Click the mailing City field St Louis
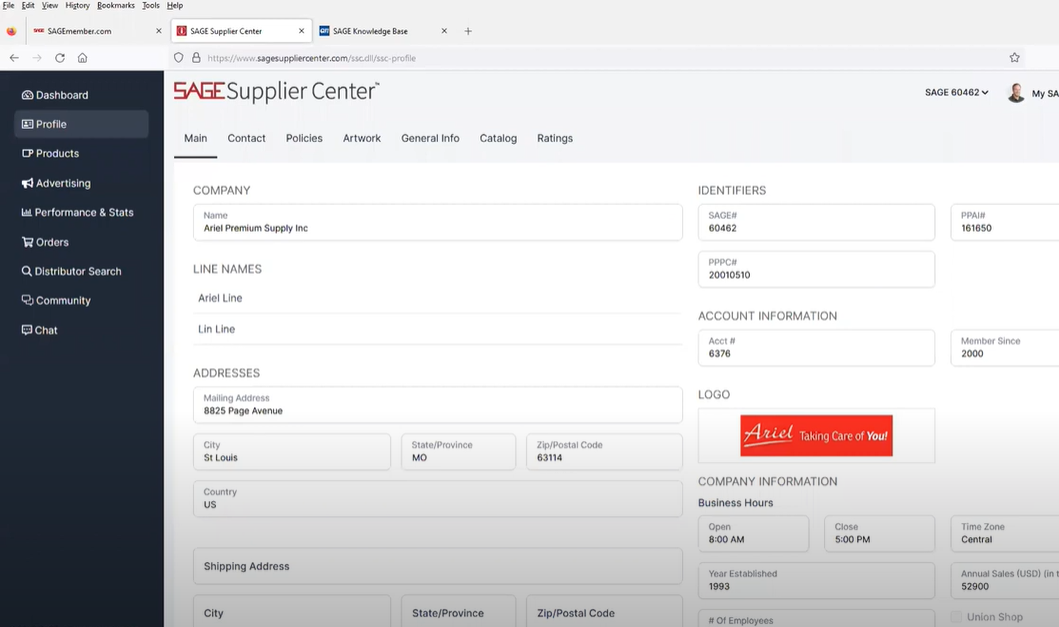The height and width of the screenshot is (627, 1059). [x=292, y=452]
